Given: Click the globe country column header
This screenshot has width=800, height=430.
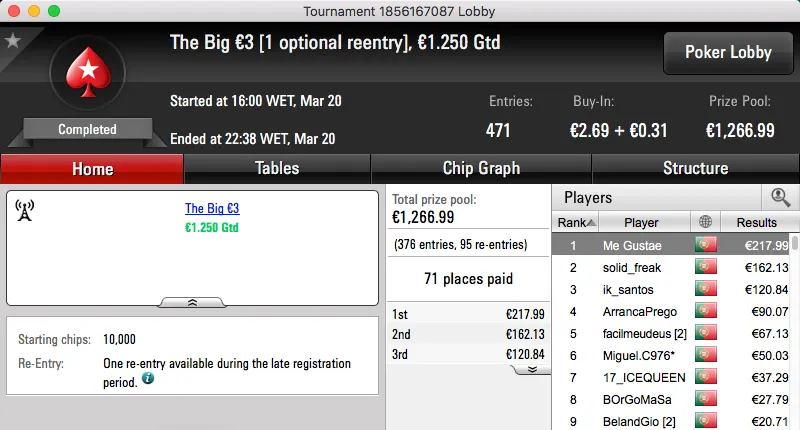Looking at the screenshot, I should (x=707, y=222).
